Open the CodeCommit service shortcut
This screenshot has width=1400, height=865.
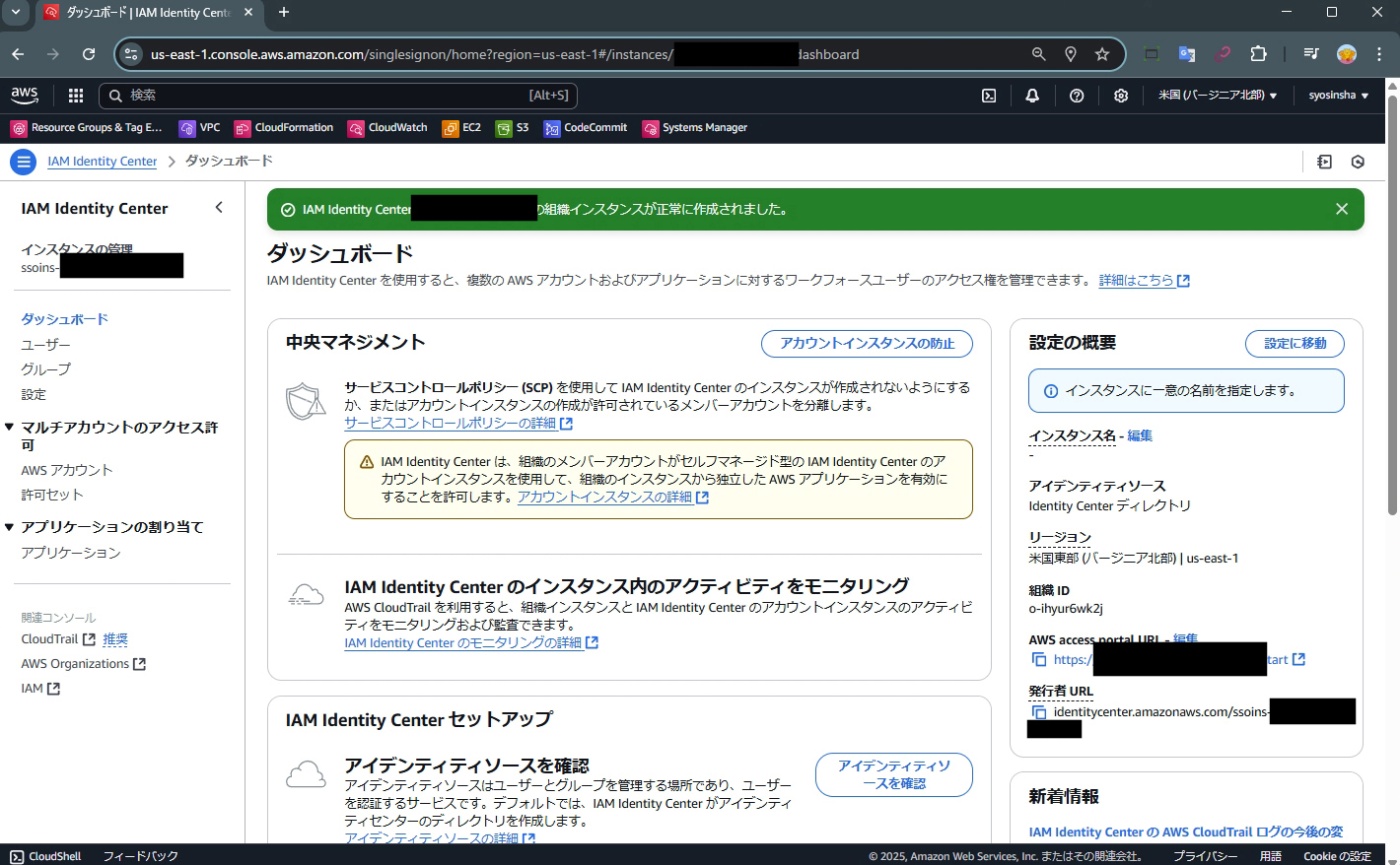(586, 128)
